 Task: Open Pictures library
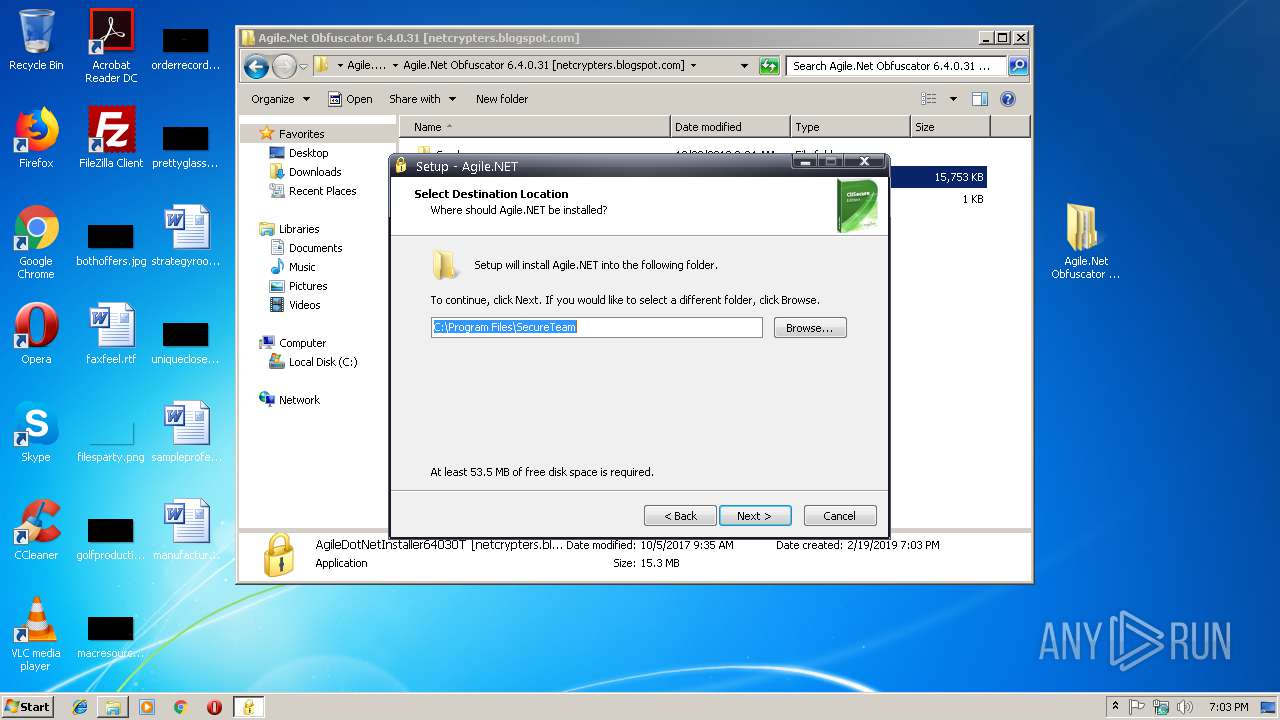click(308, 286)
